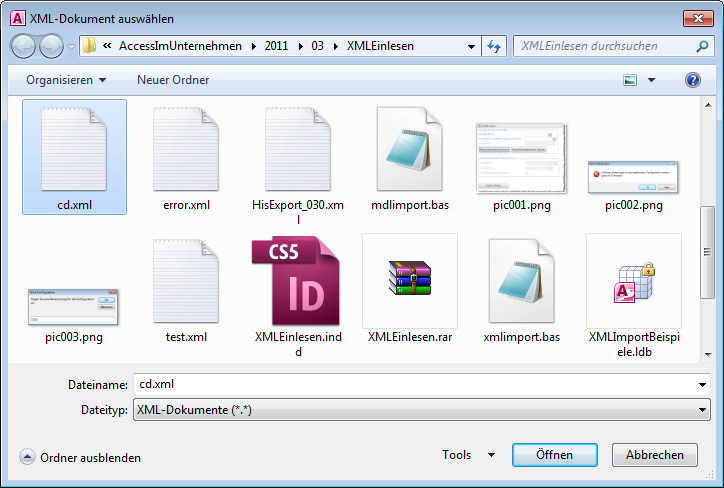Click the error.xml file icon
The image size is (724, 488).
click(x=185, y=149)
